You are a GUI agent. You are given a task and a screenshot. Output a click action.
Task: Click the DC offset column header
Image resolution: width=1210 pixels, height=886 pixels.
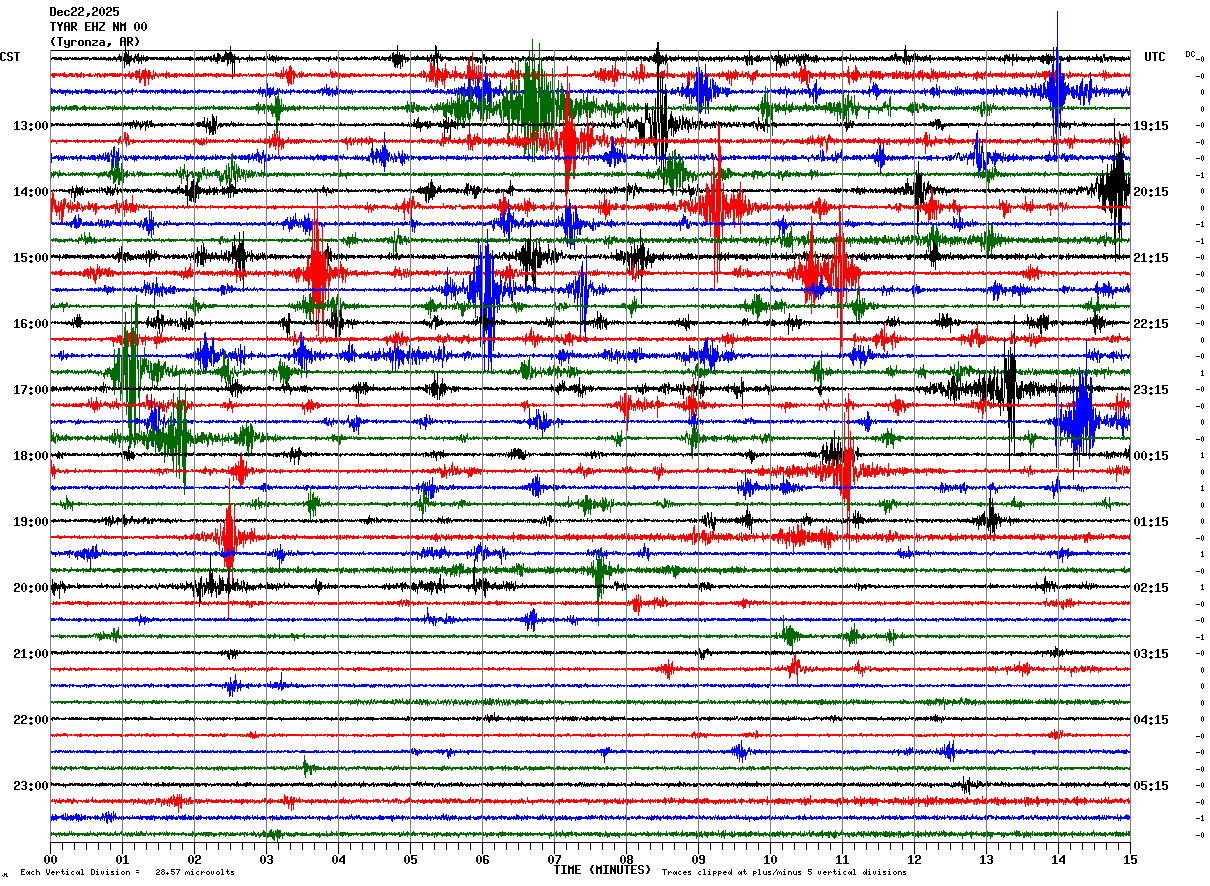1190,54
